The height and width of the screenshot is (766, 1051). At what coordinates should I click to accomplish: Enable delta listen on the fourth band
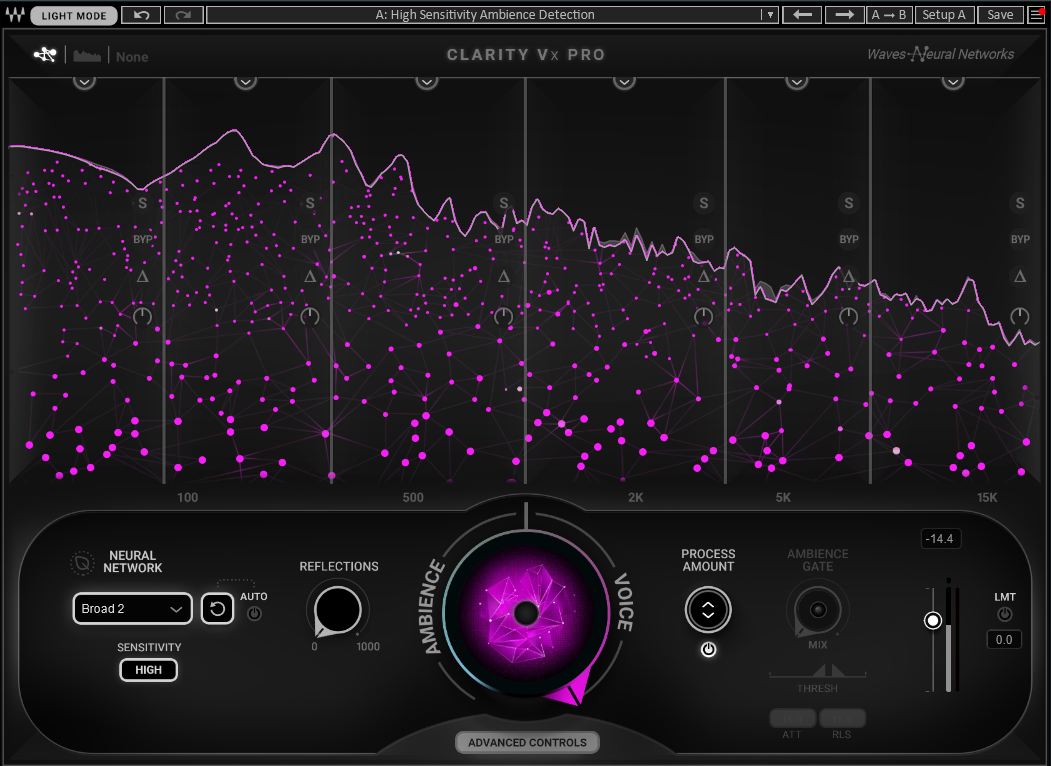pyautogui.click(x=703, y=276)
